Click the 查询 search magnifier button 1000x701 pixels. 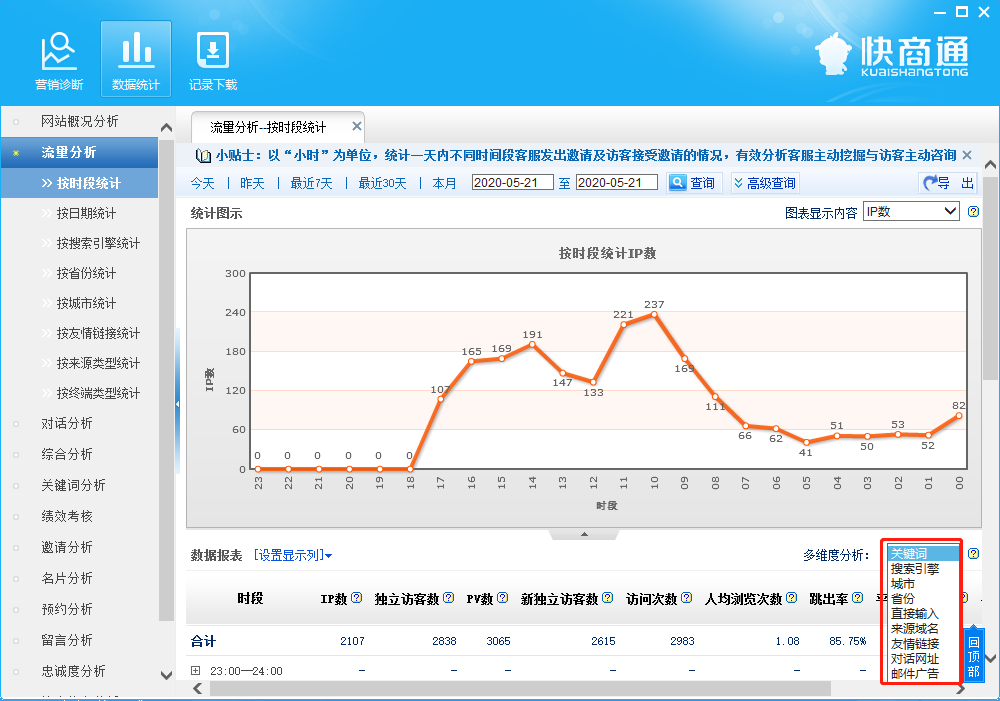tap(693, 183)
